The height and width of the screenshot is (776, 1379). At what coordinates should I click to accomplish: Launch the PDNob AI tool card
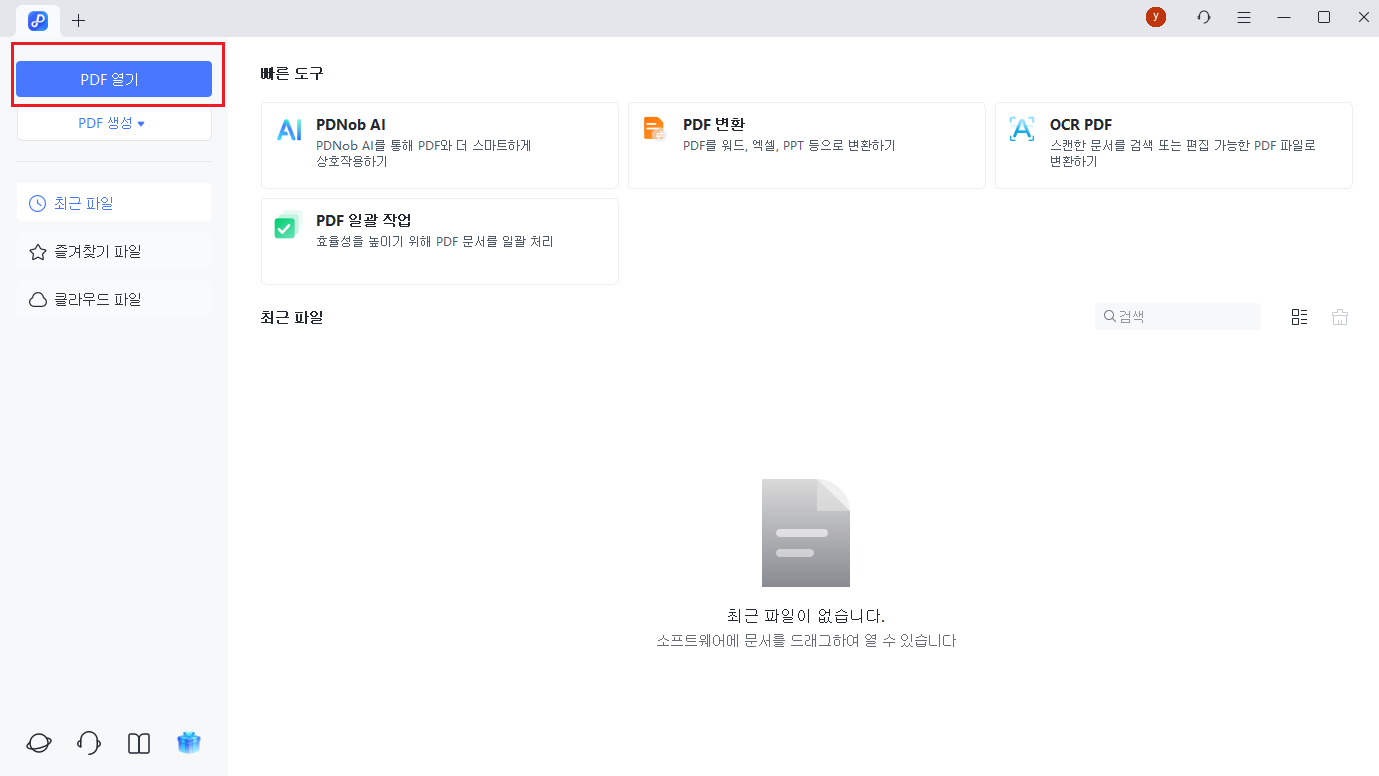coord(439,145)
